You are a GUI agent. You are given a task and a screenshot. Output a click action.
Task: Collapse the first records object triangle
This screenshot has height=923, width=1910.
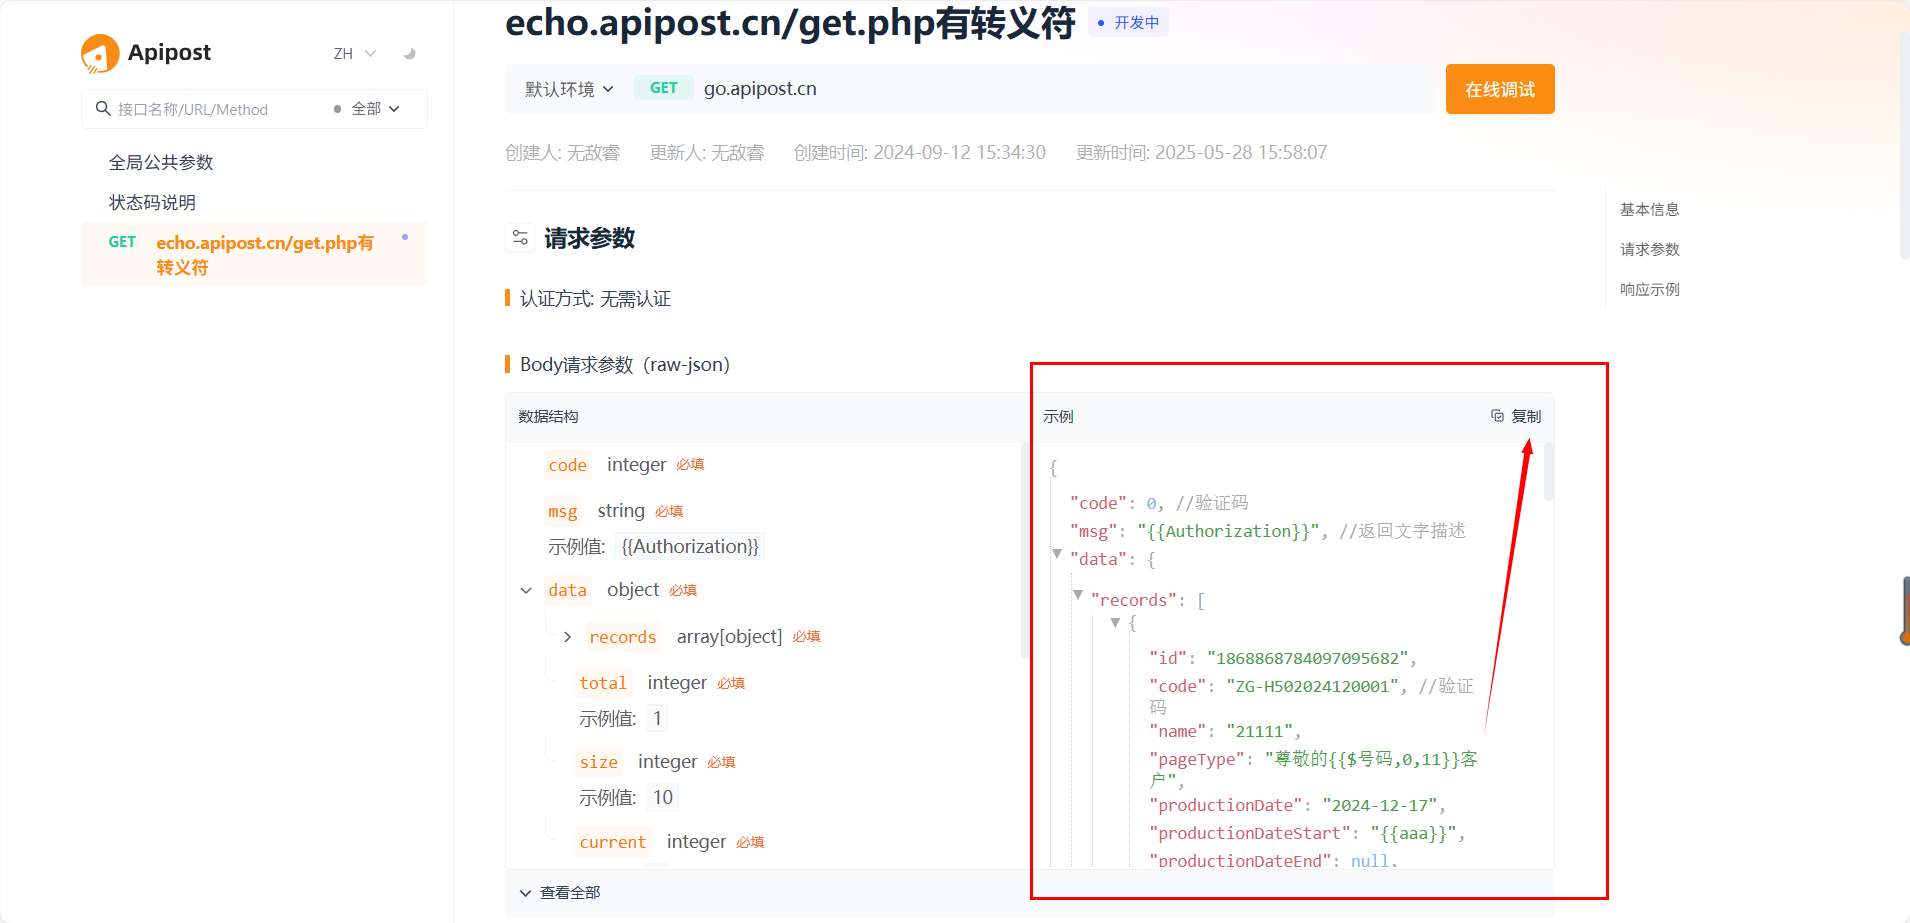tap(1115, 623)
